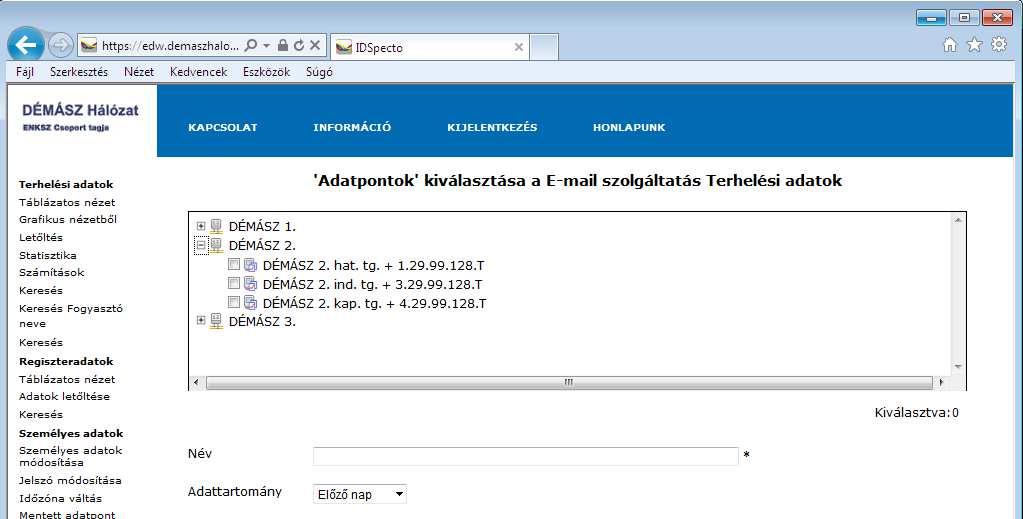
Task: Select the DÉMÁSZ 2. ind. tg. + 3.29.99.128.T label
Action: 372,285
